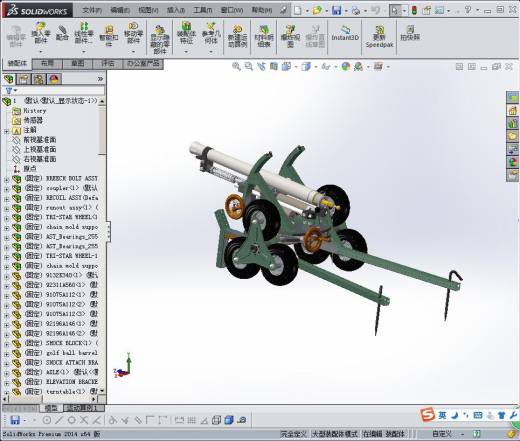Click the Update Speedpak icon
520x441 pixels.
coord(379,37)
